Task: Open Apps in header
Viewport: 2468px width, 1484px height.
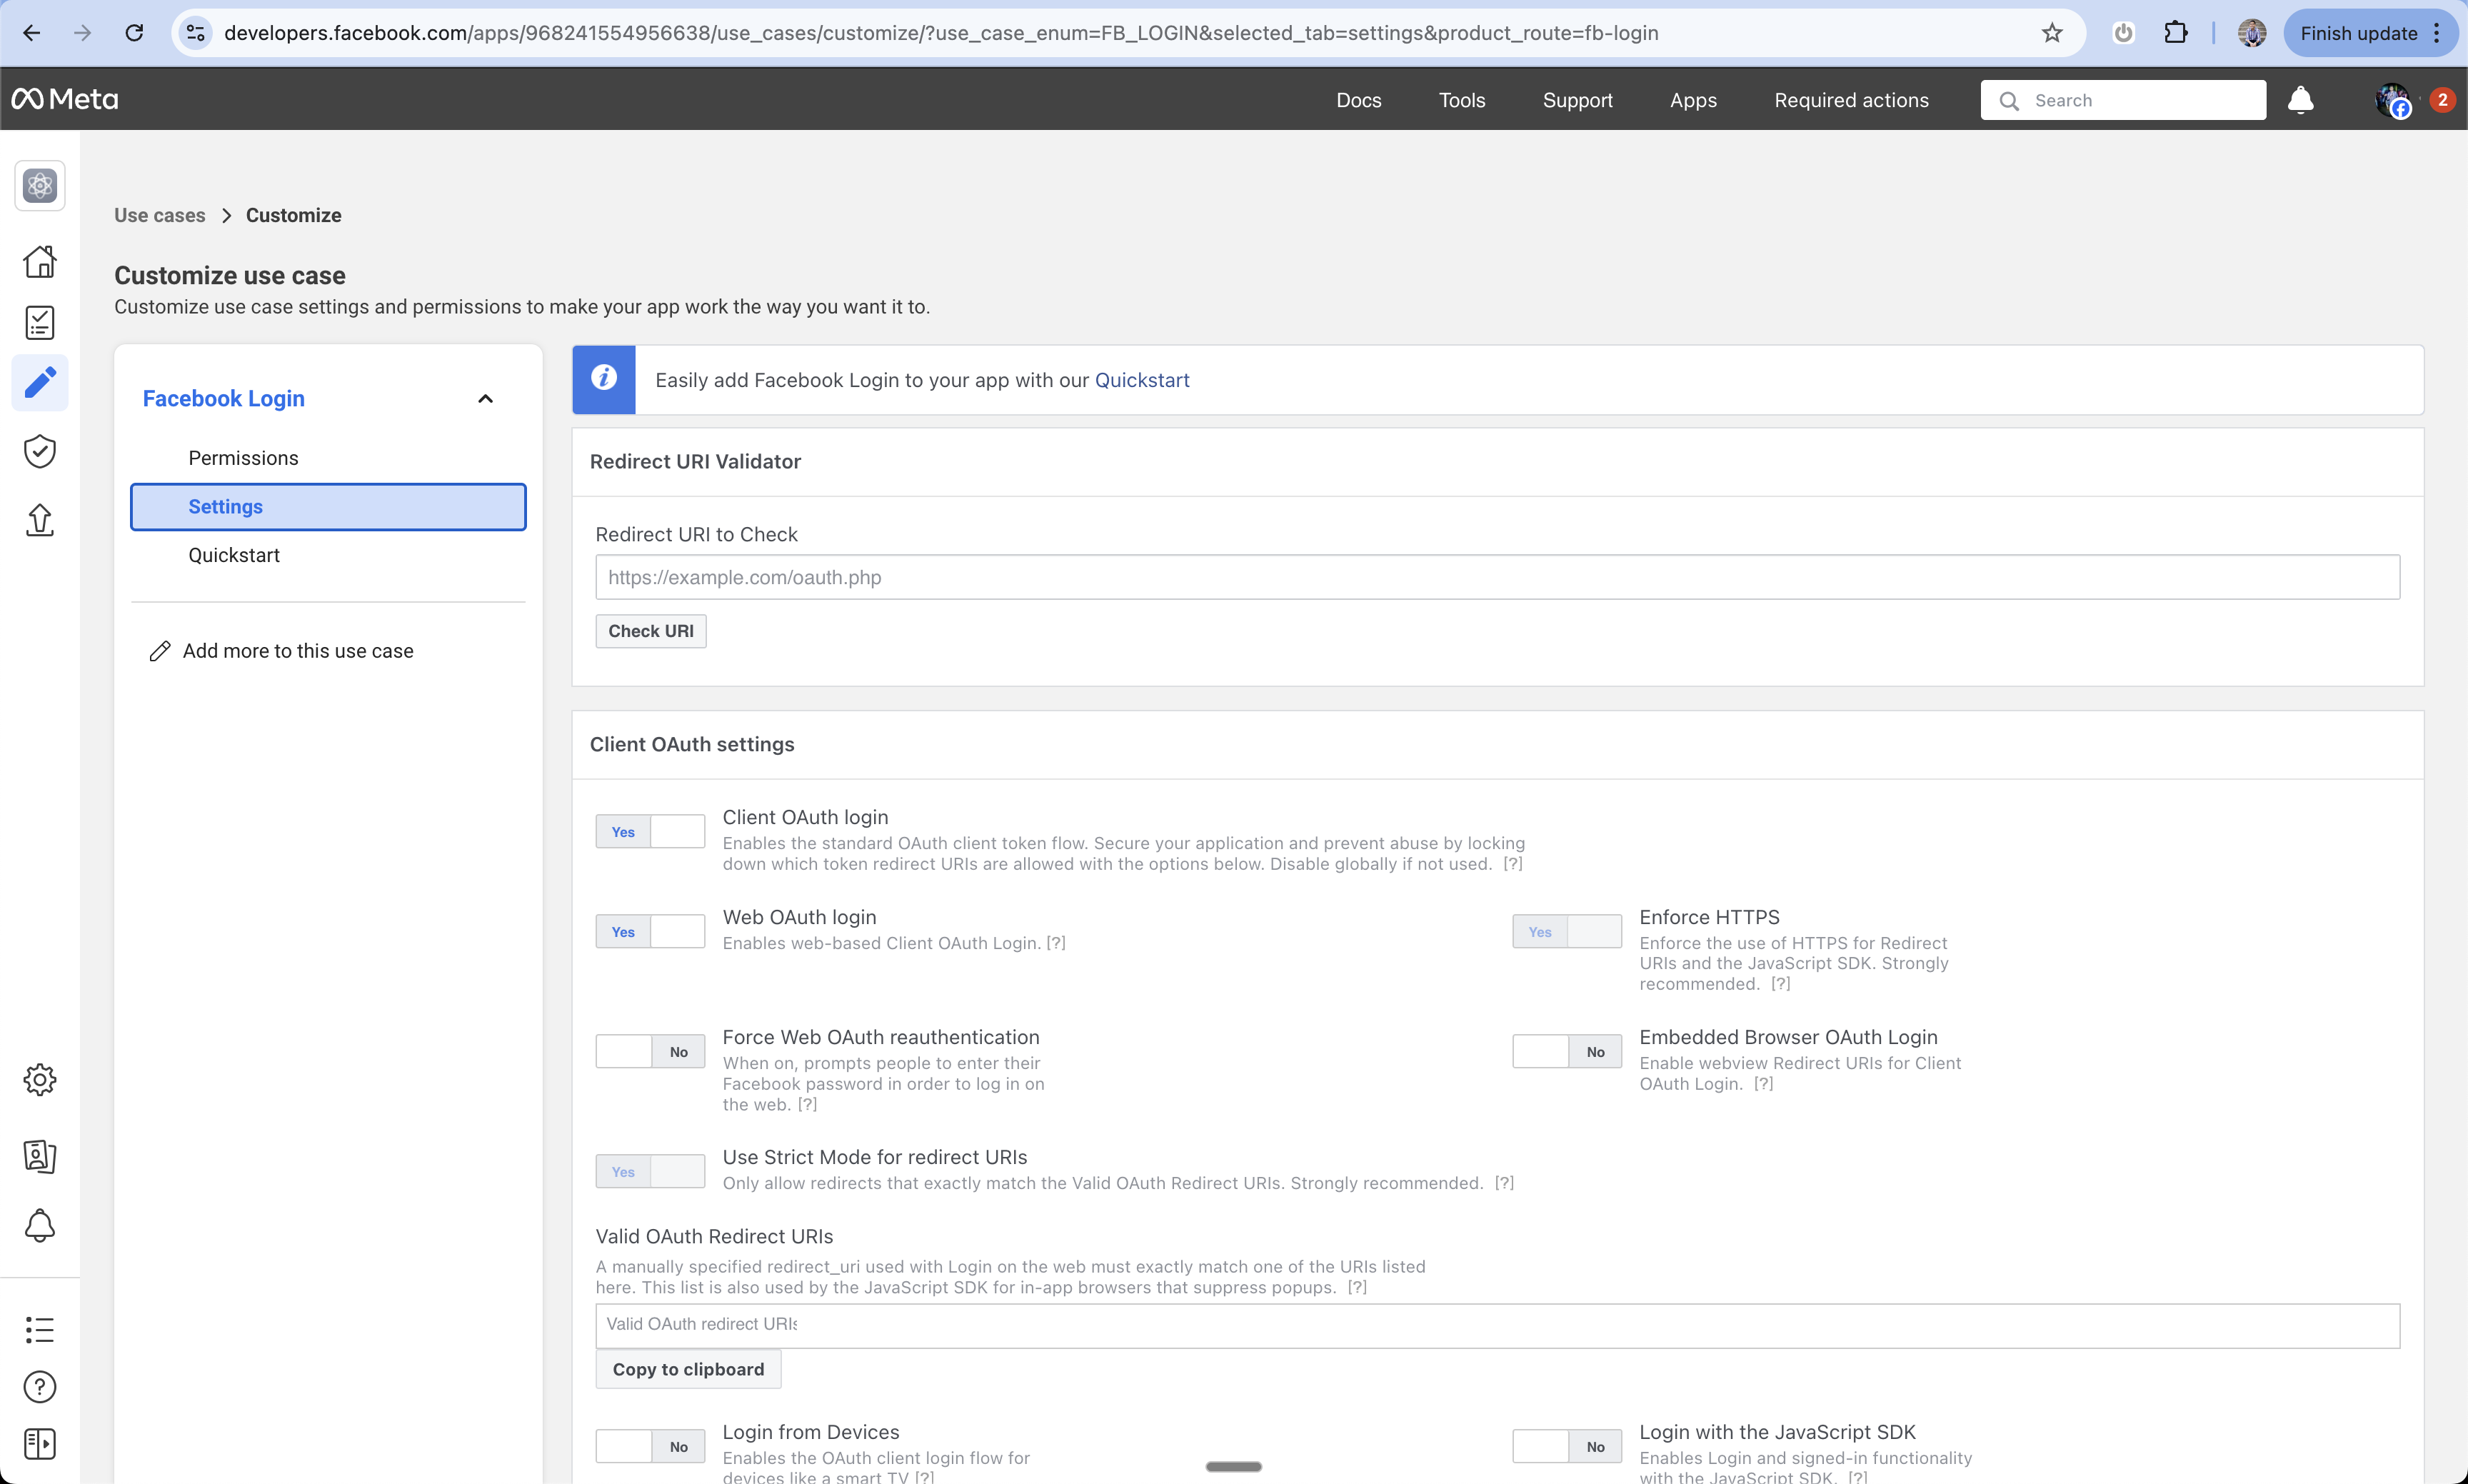Action: click(1693, 100)
